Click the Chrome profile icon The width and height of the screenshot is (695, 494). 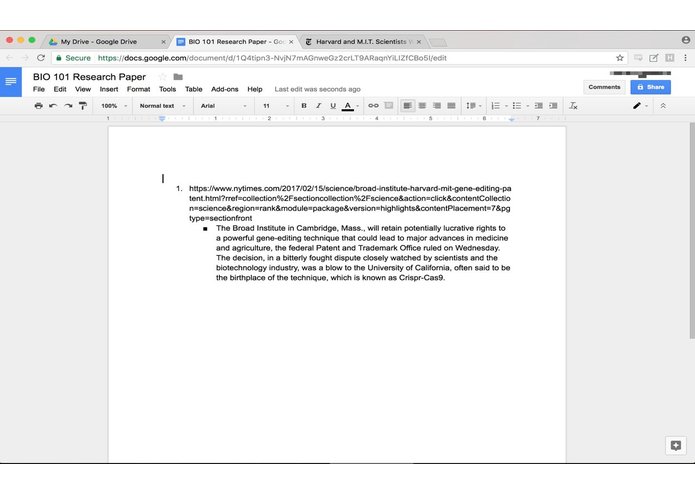click(x=686, y=40)
